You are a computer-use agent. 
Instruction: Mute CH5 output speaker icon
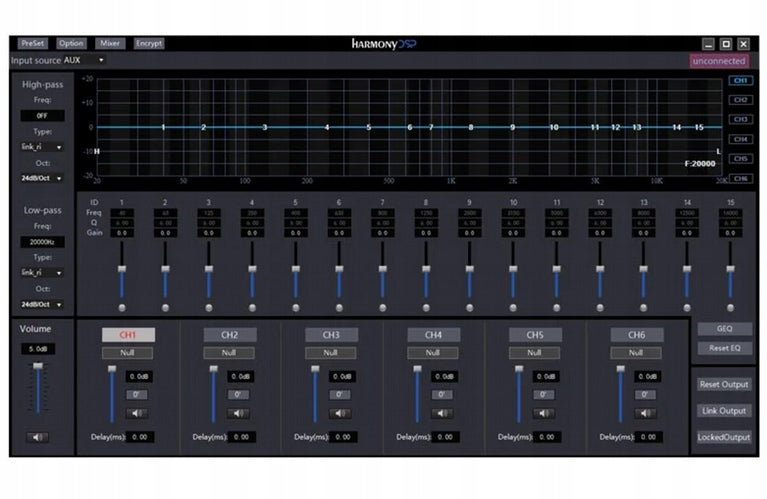[x=544, y=413]
